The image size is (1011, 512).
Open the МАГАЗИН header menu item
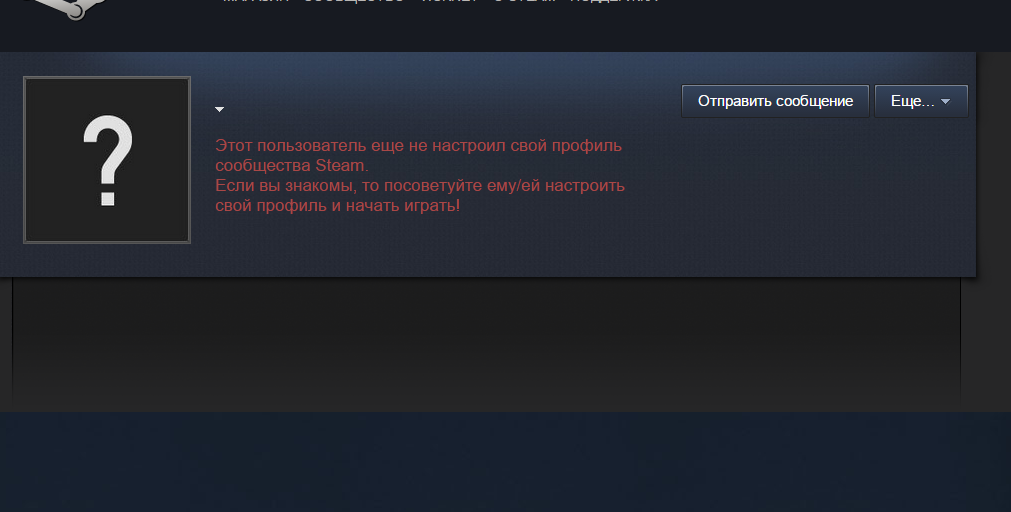pyautogui.click(x=256, y=2)
